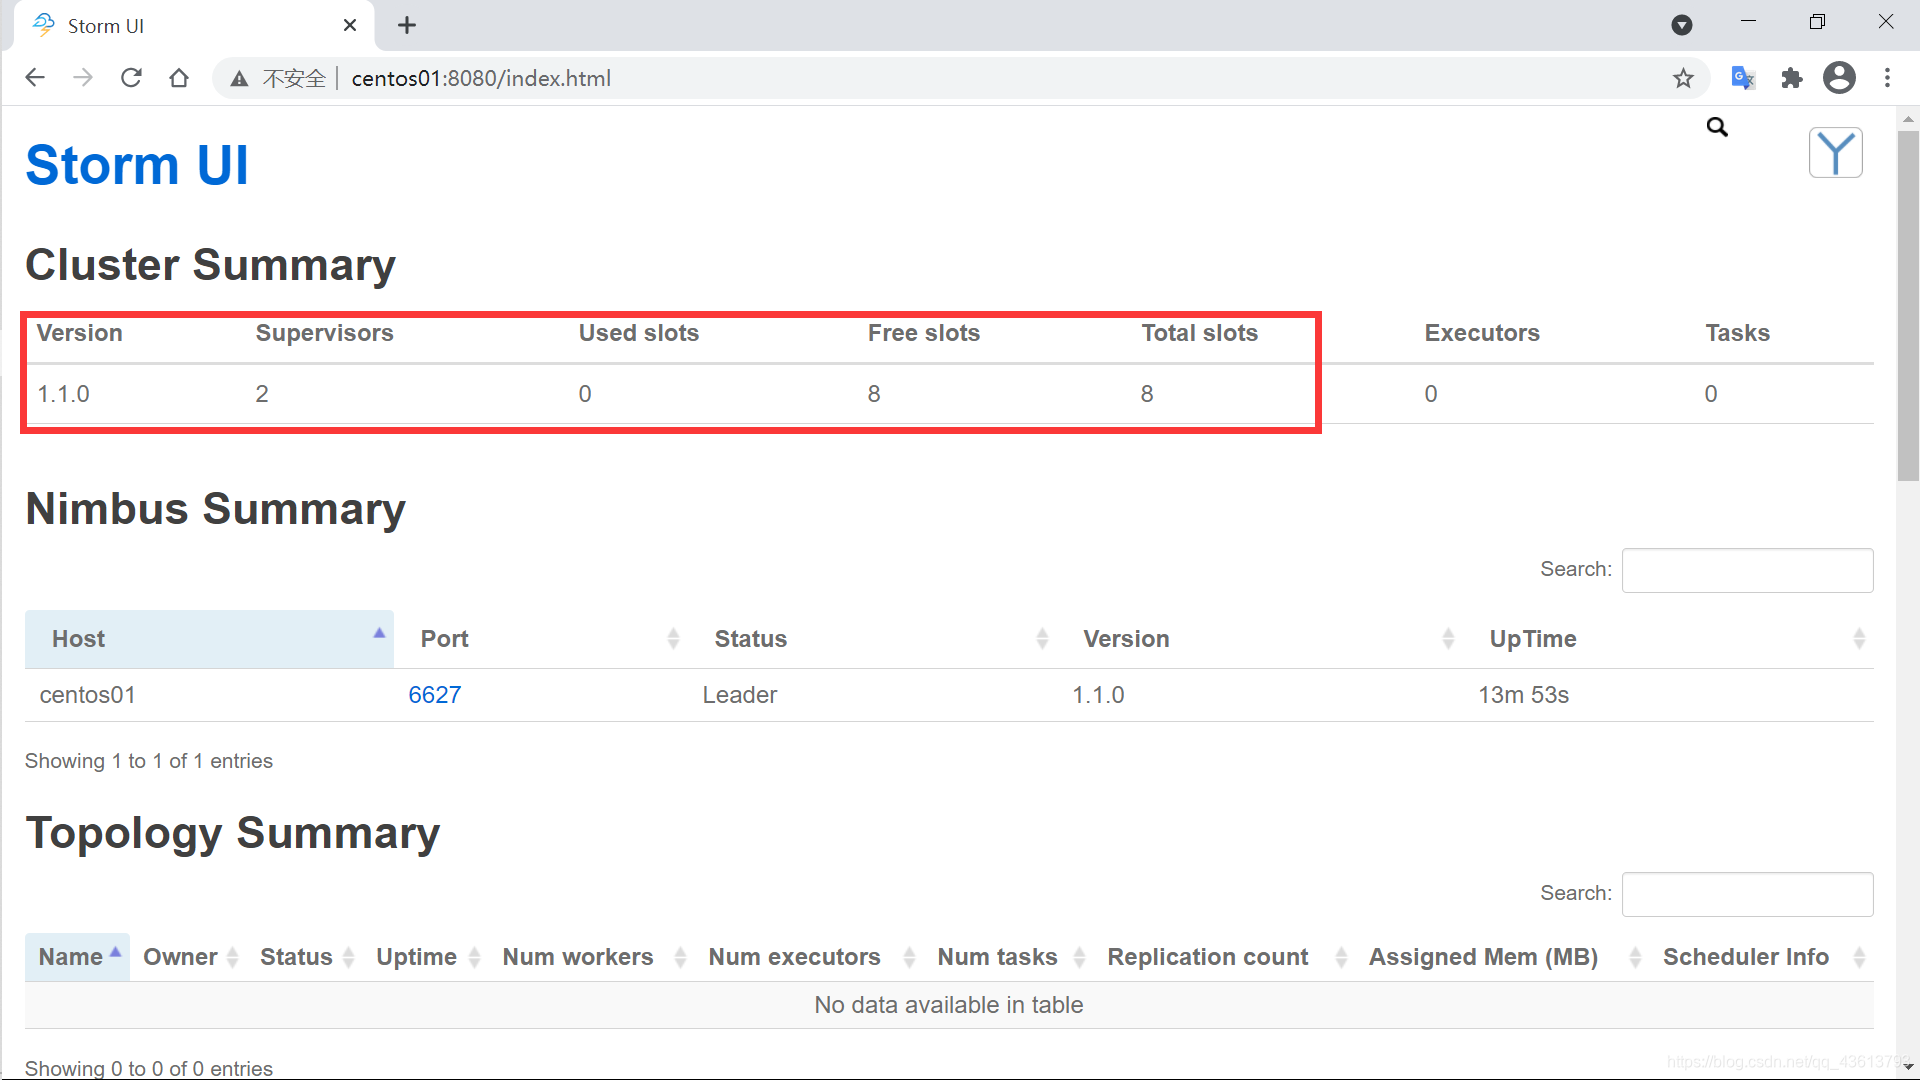Click the Nimbus Summary search field

coord(1747,570)
